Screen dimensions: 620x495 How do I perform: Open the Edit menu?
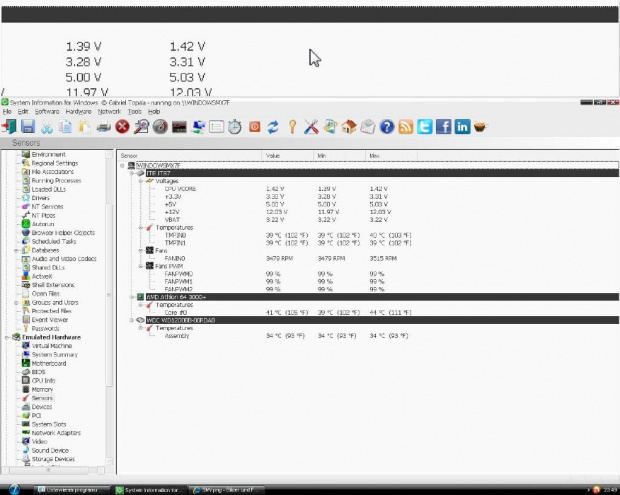pyautogui.click(x=23, y=111)
